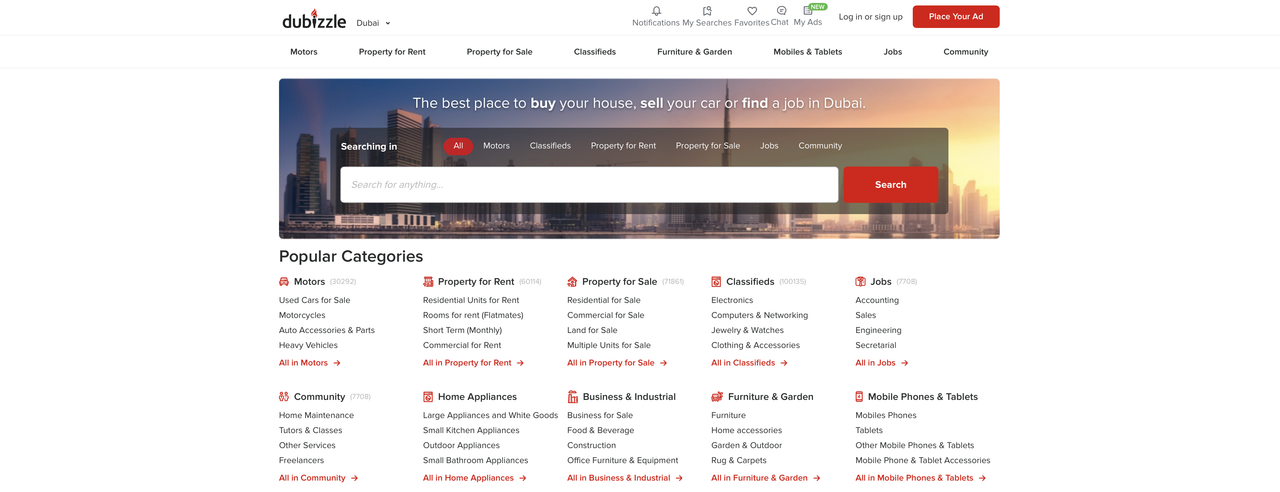Click the arrow beside All in Motors
Image resolution: width=1280 pixels, height=492 pixels.
337,363
